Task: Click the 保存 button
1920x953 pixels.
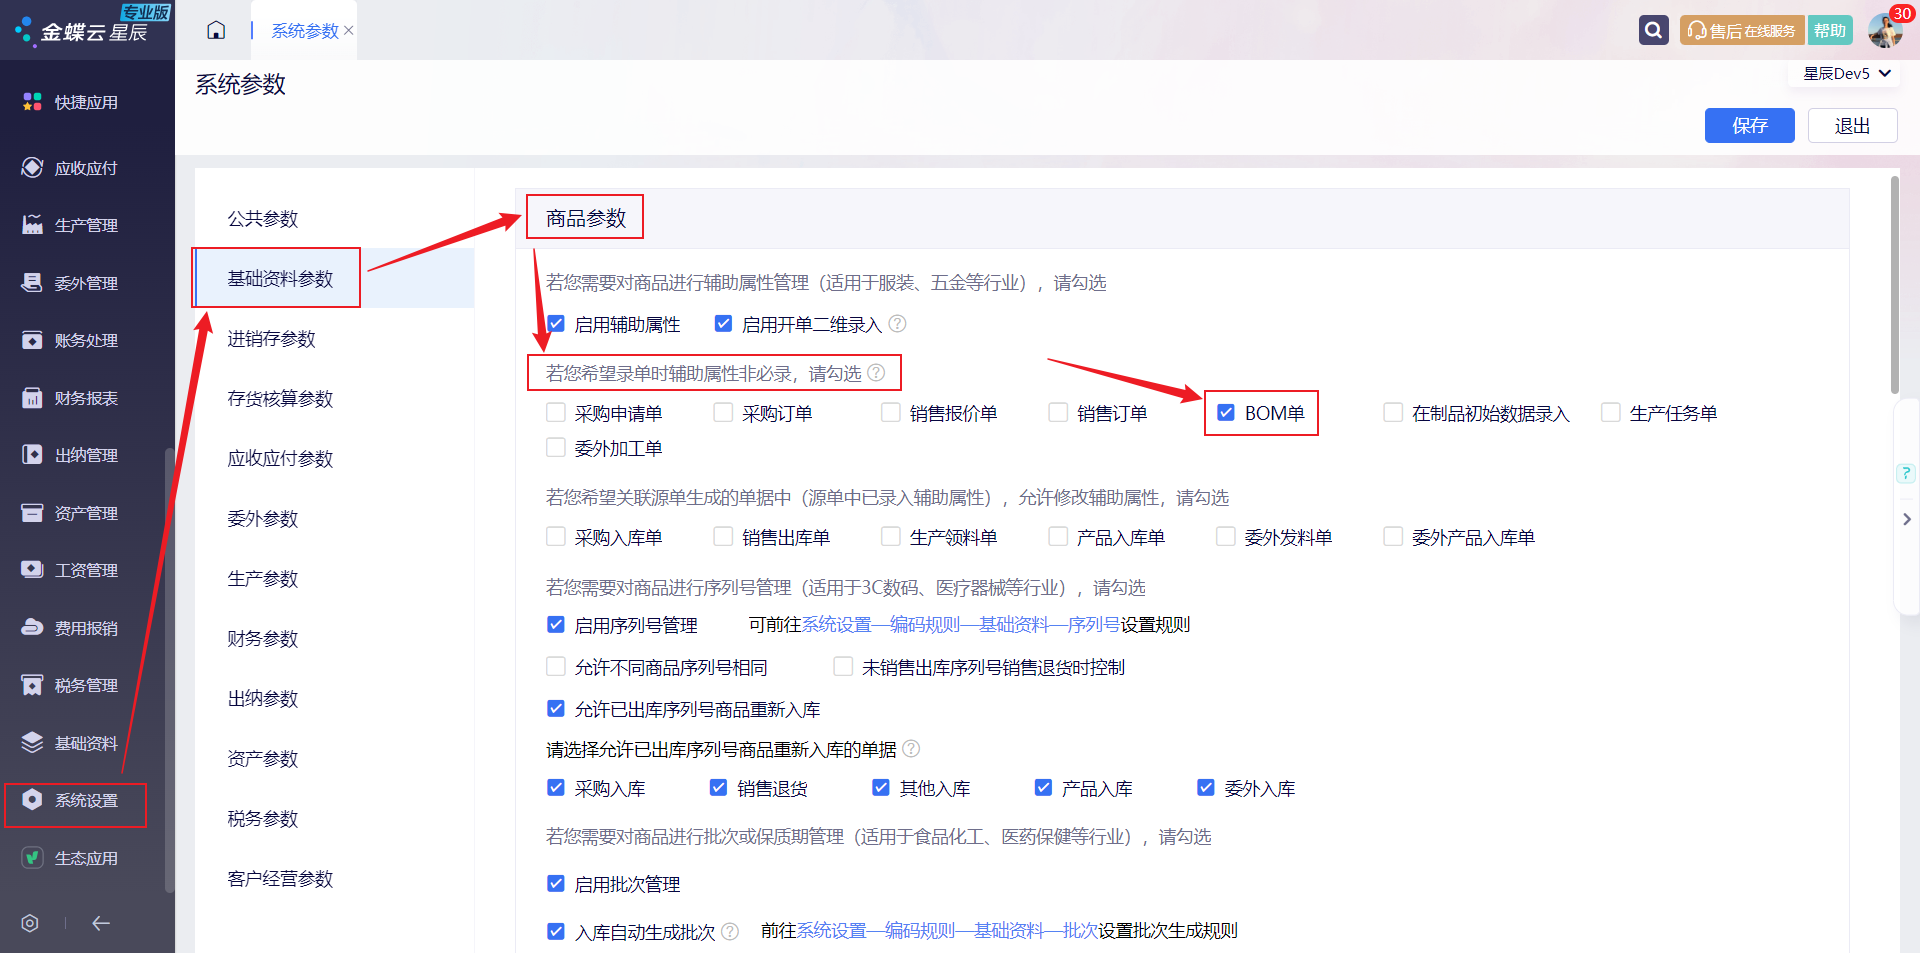Action: click(x=1750, y=126)
